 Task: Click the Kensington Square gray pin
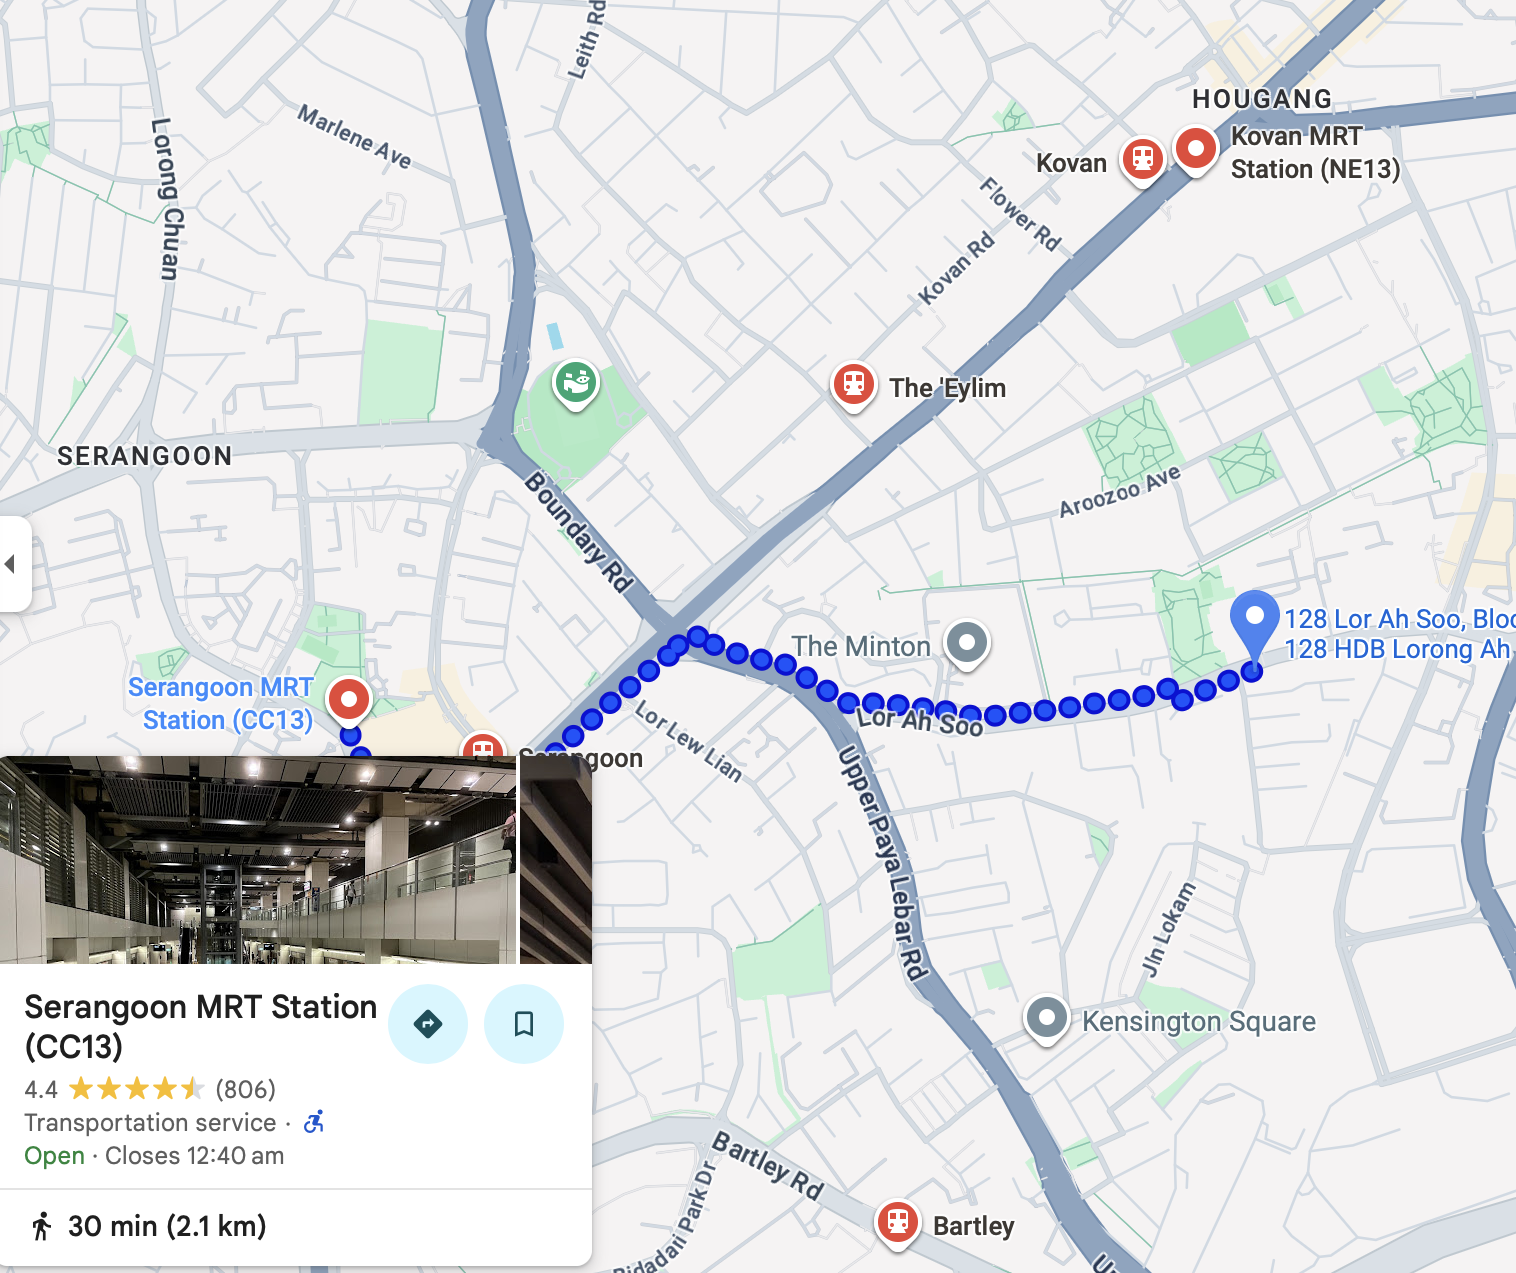(1047, 1019)
